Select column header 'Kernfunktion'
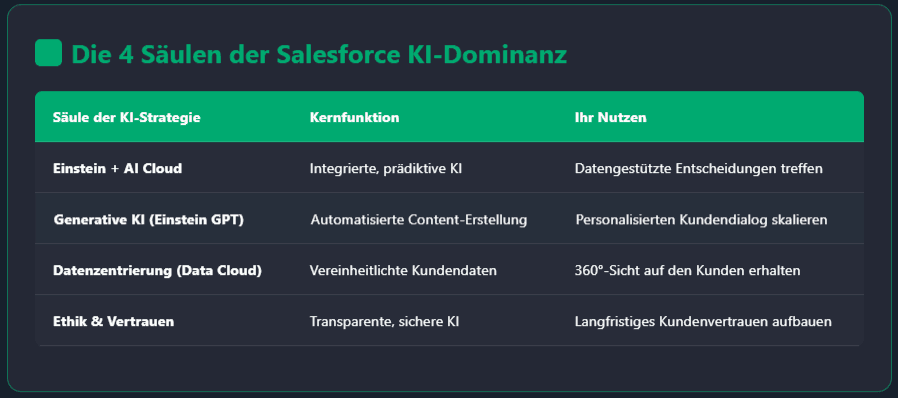The image size is (898, 398). 355,117
